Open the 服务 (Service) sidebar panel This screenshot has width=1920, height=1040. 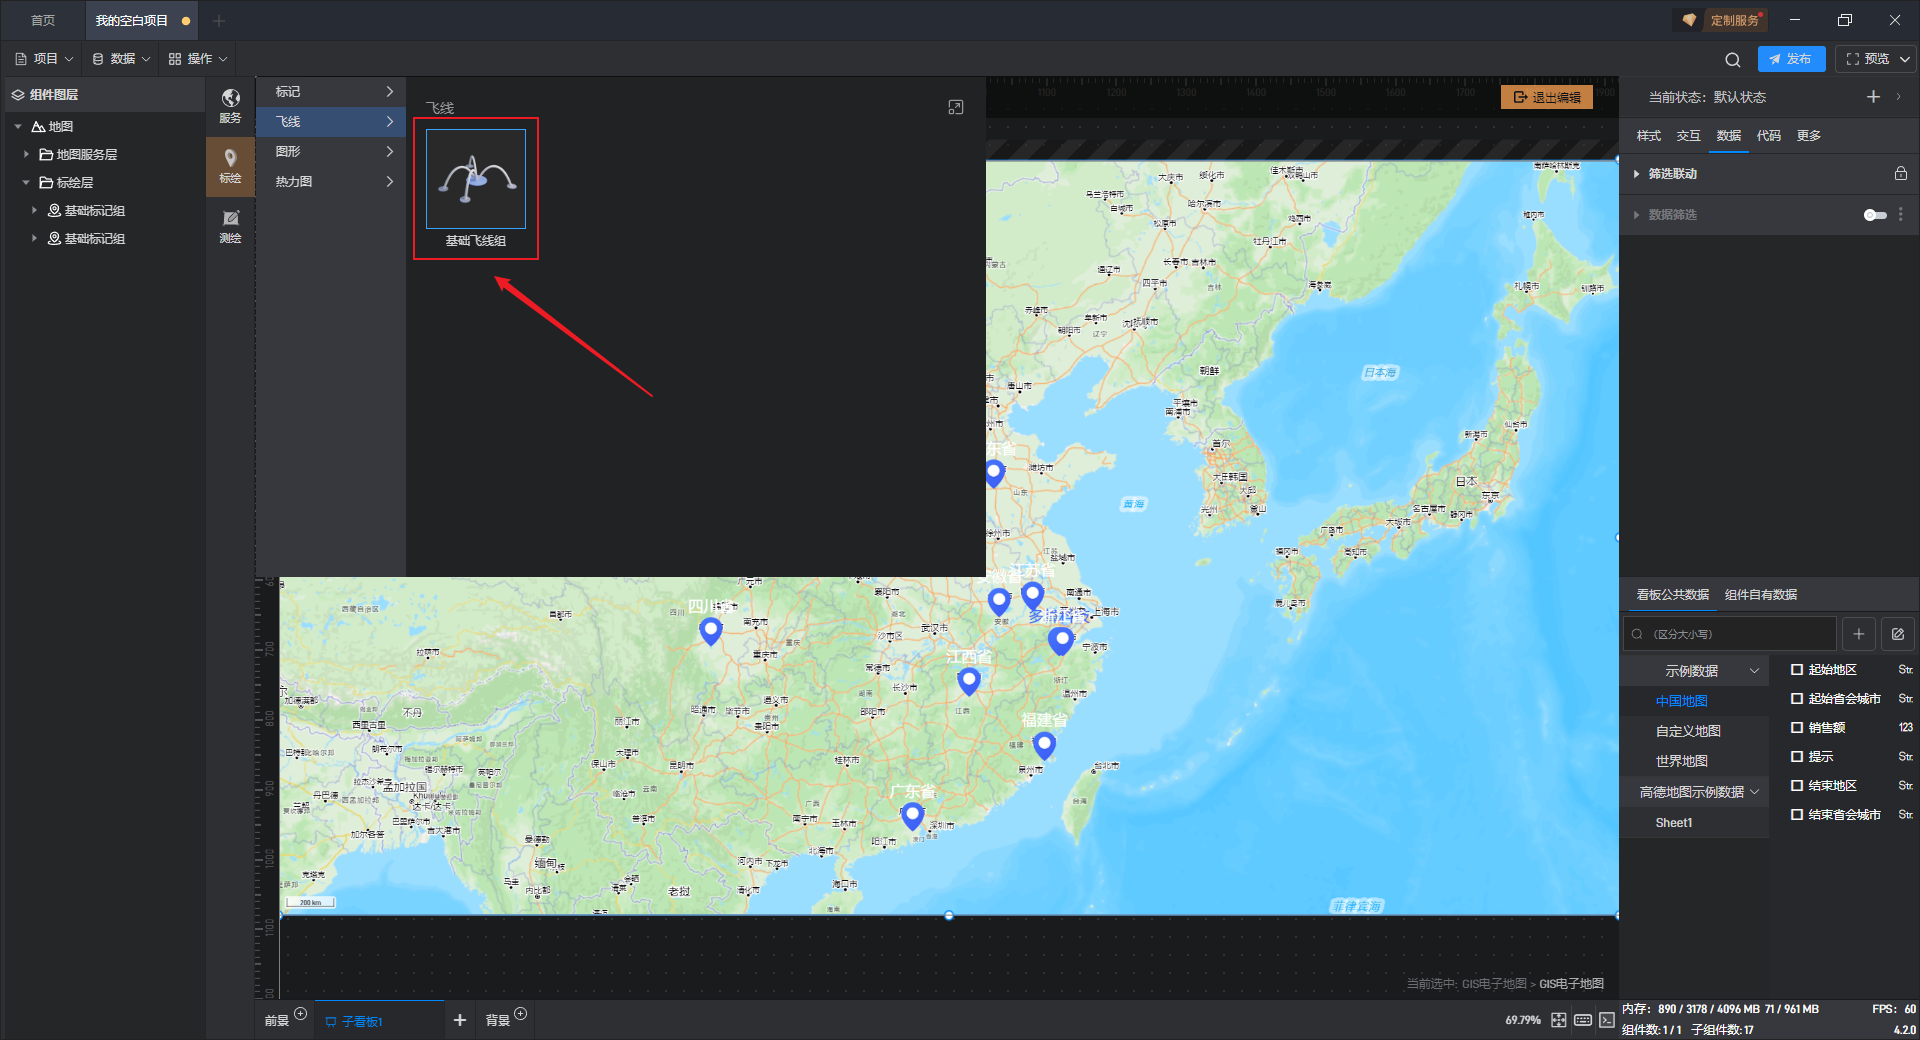(230, 106)
